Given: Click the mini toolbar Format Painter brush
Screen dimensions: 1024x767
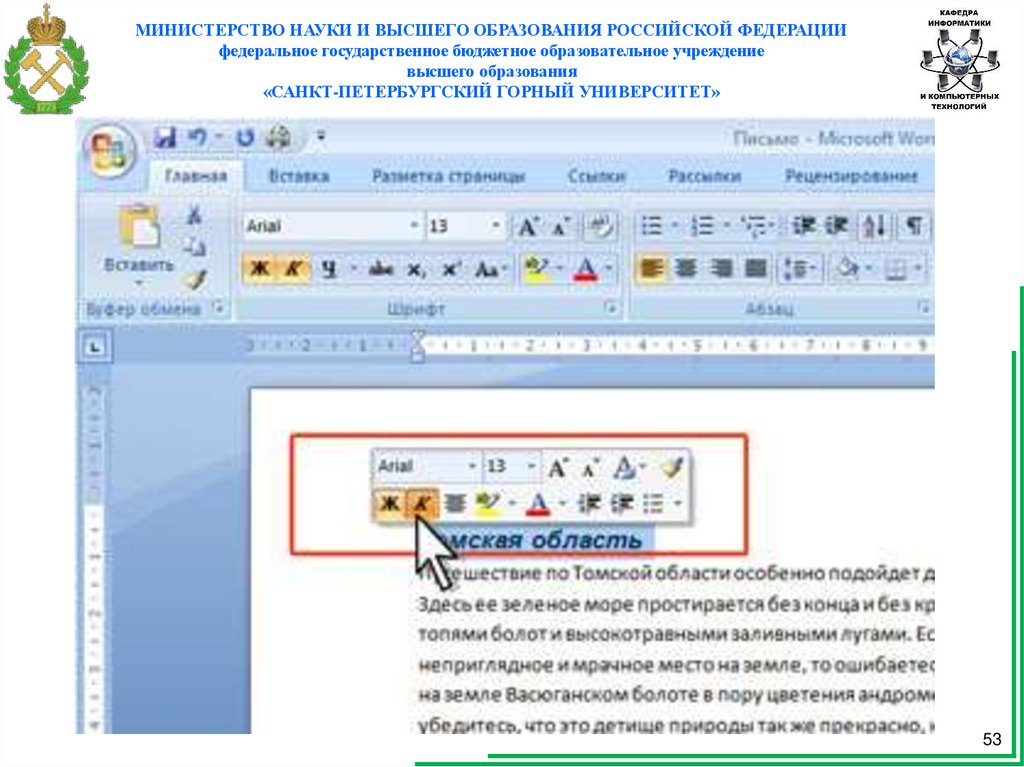Looking at the screenshot, I should click(x=671, y=466).
